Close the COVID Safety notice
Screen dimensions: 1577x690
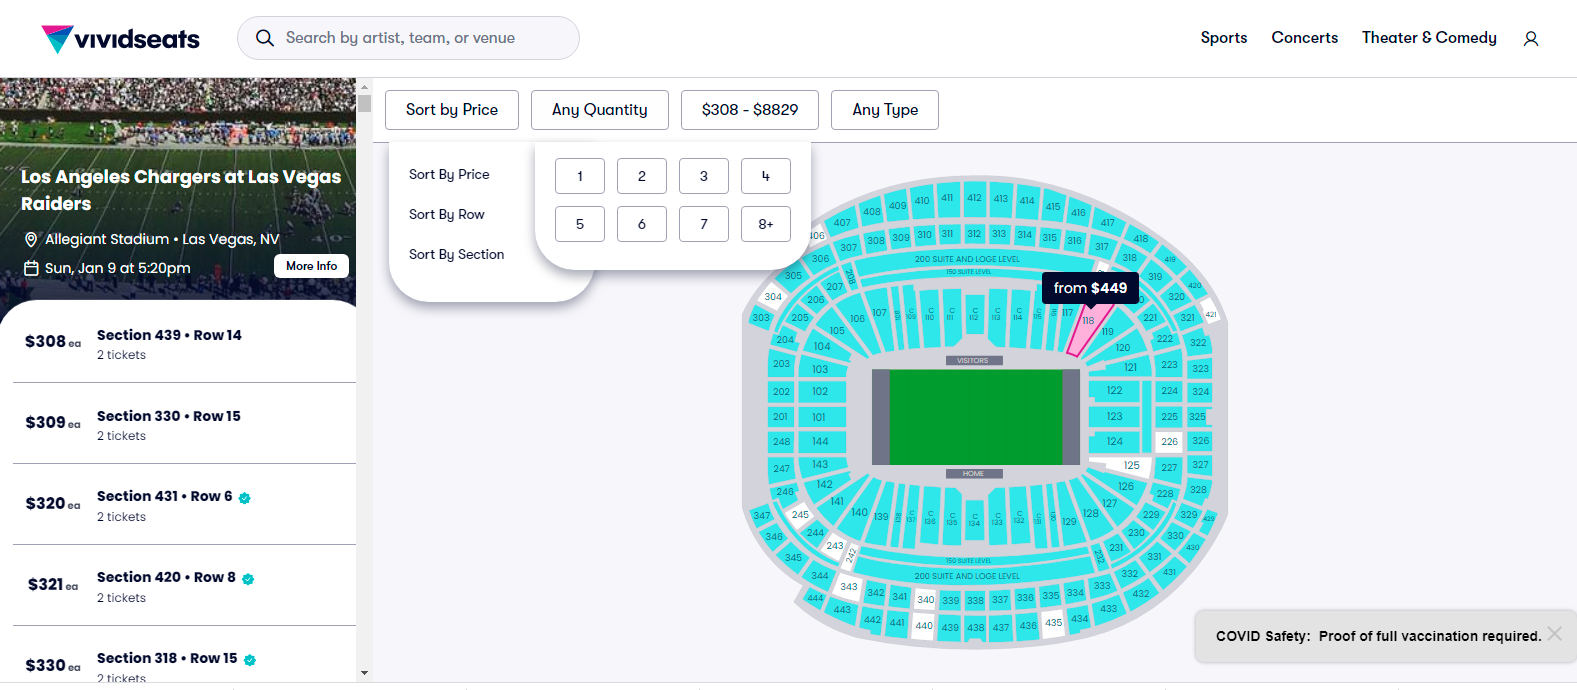click(1554, 634)
